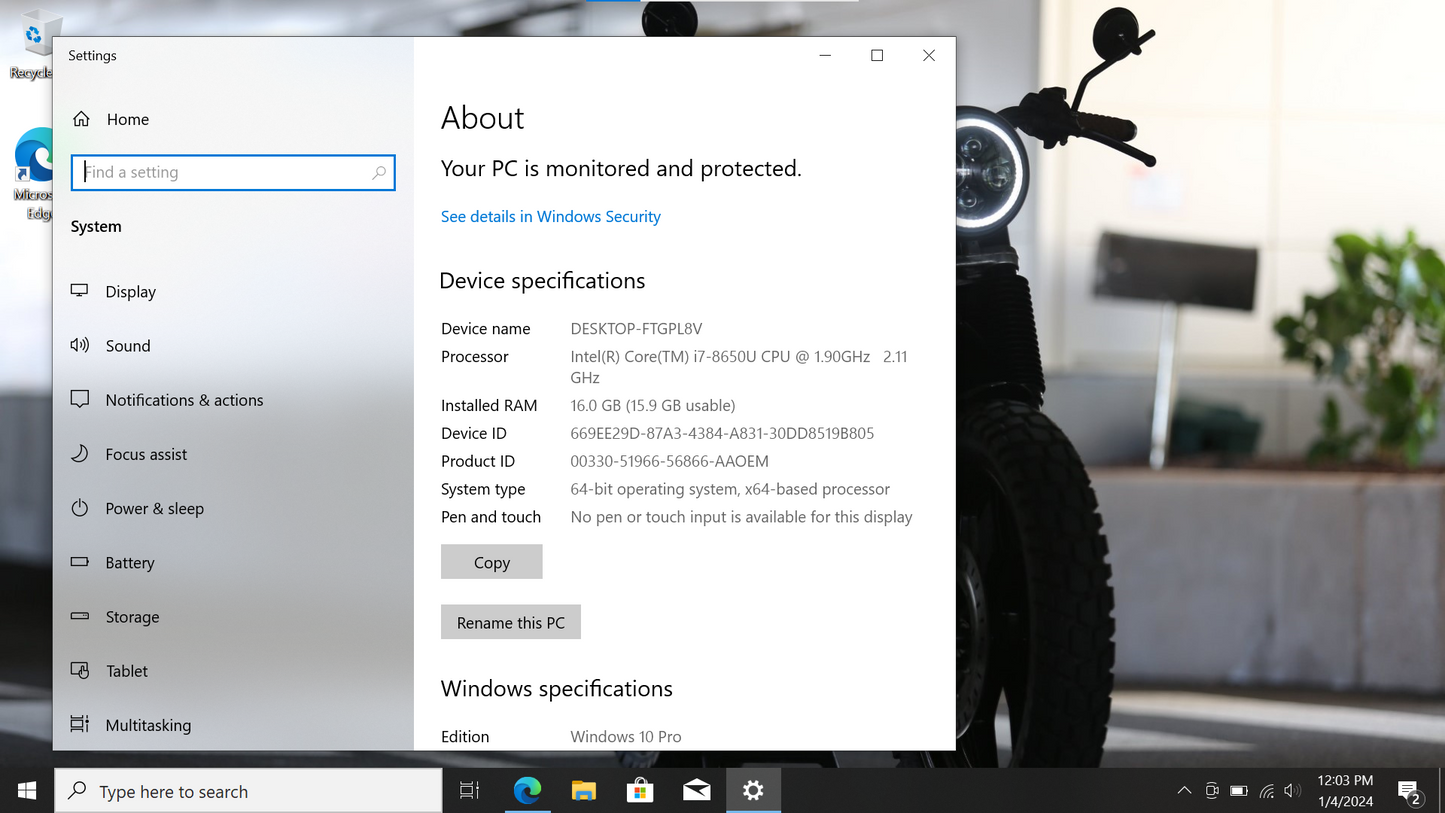Launch Microsoft Edge from the taskbar

pos(527,790)
